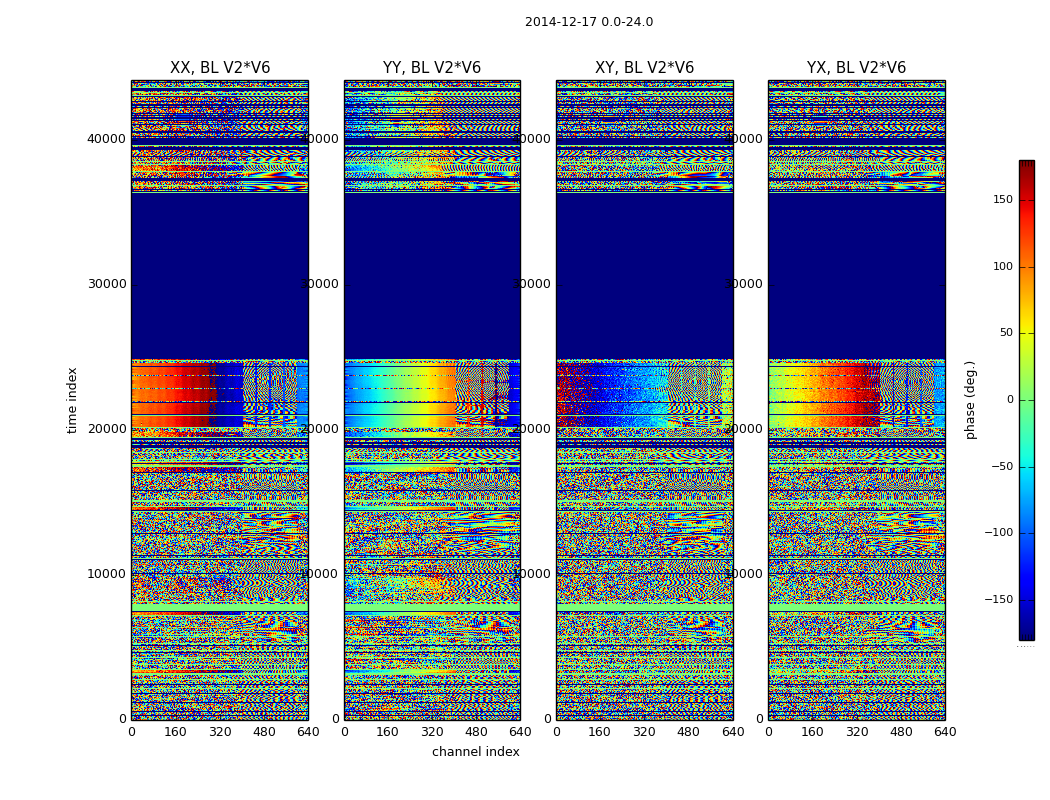Click the 'phase (deg.)' colorbar label

(x=970, y=400)
